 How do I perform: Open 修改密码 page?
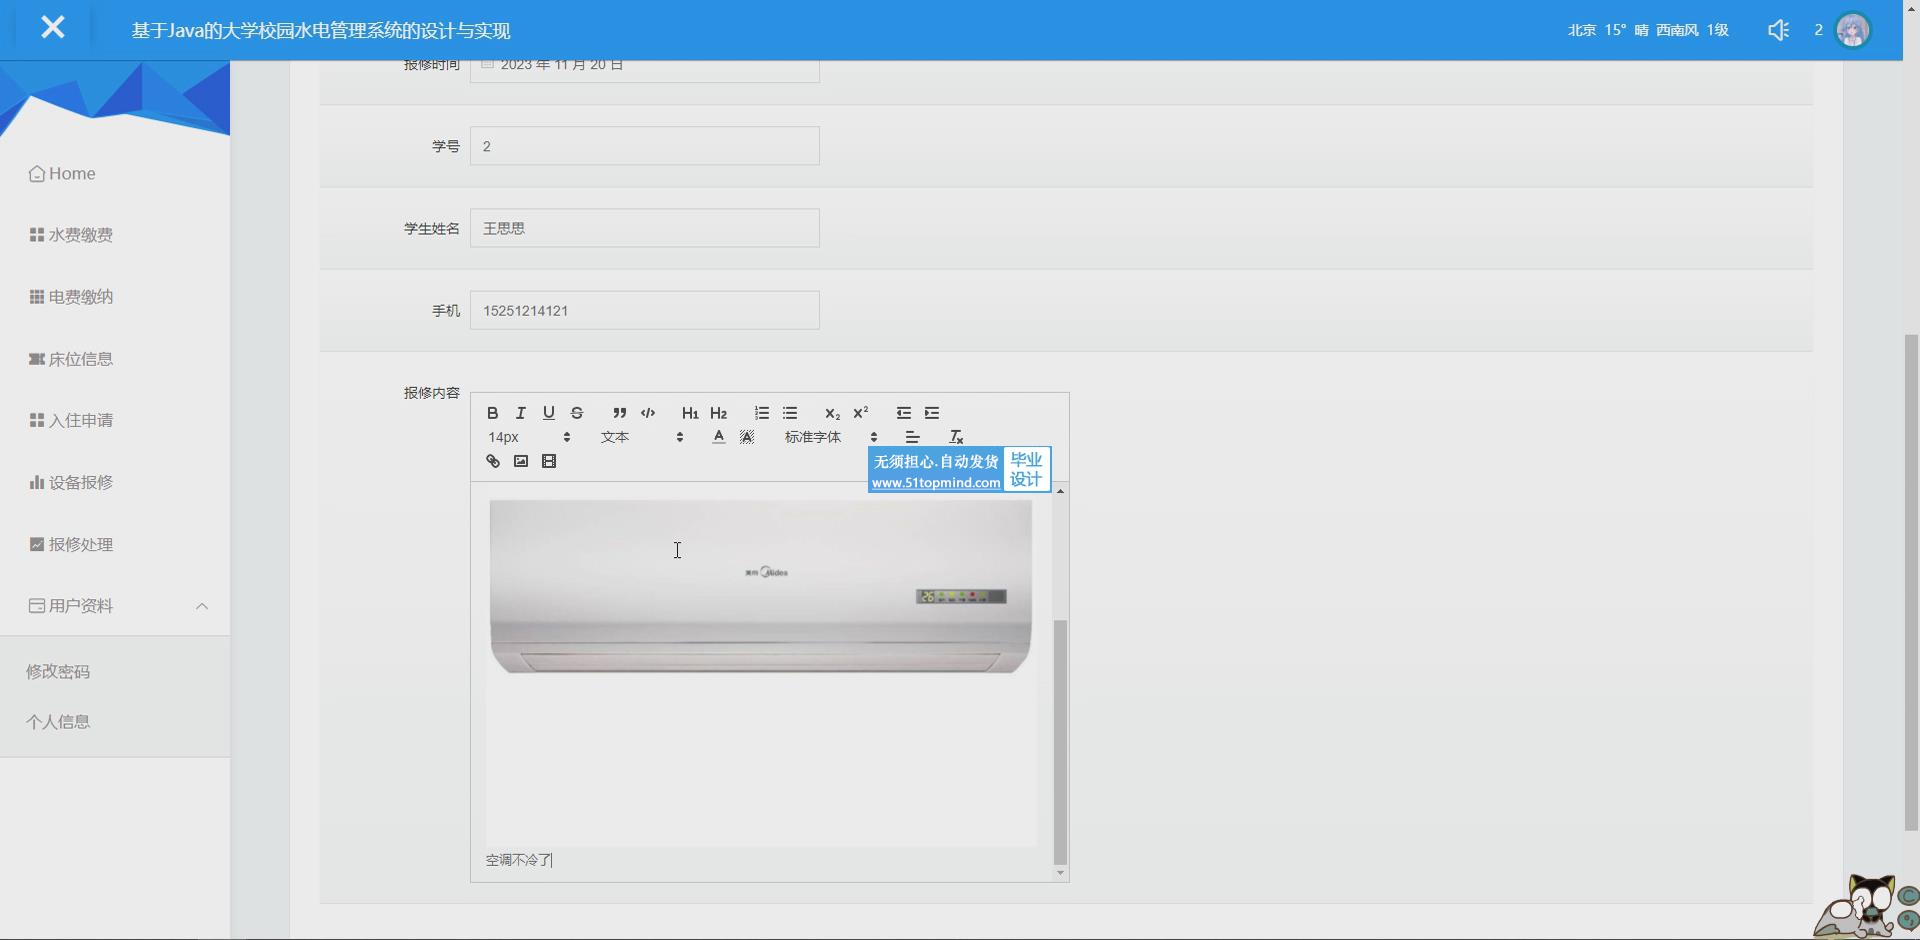(x=58, y=672)
